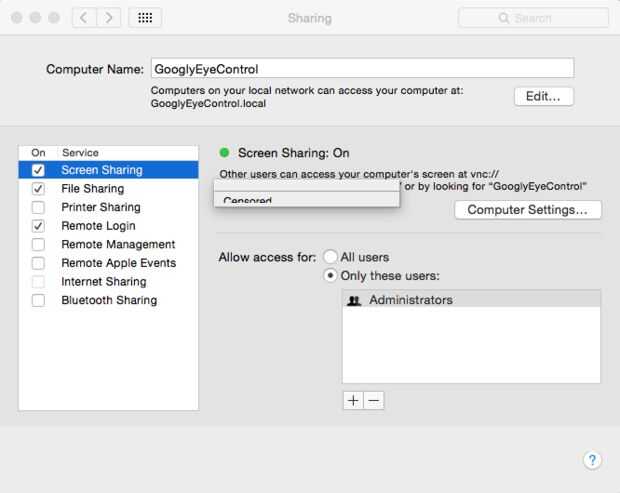Click the Administrators group icon
Viewport: 620px width, 493px height.
(354, 300)
